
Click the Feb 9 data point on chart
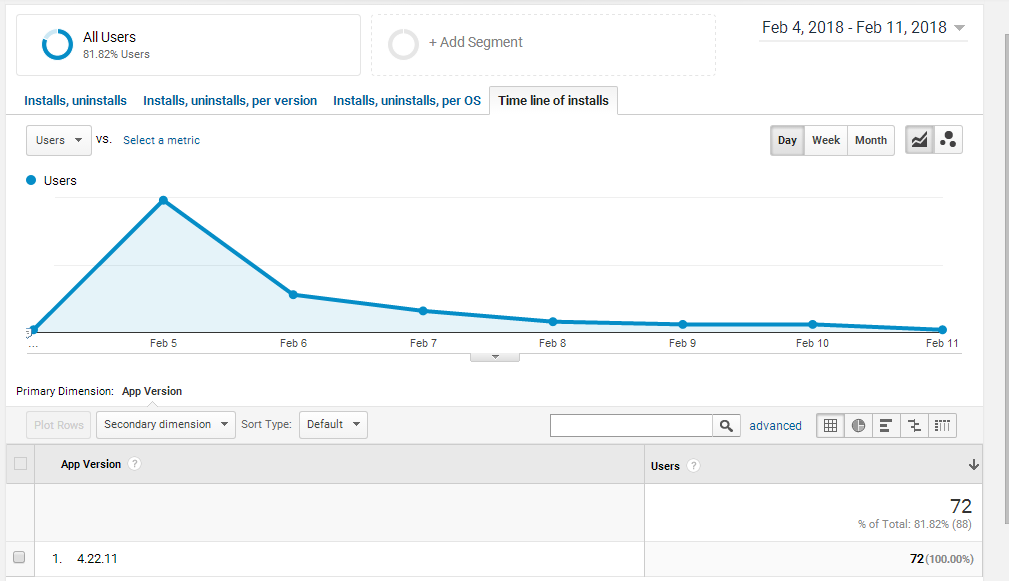(683, 324)
